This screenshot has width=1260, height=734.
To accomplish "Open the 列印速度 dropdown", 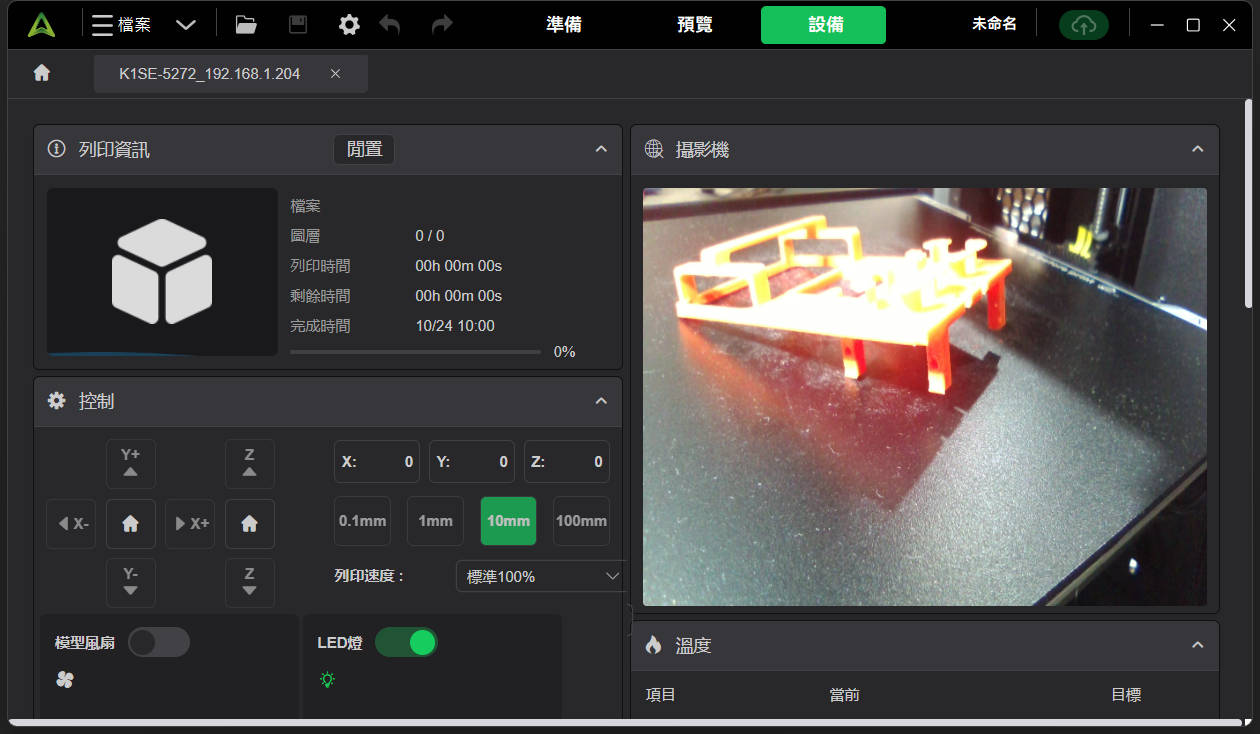I will click(542, 576).
